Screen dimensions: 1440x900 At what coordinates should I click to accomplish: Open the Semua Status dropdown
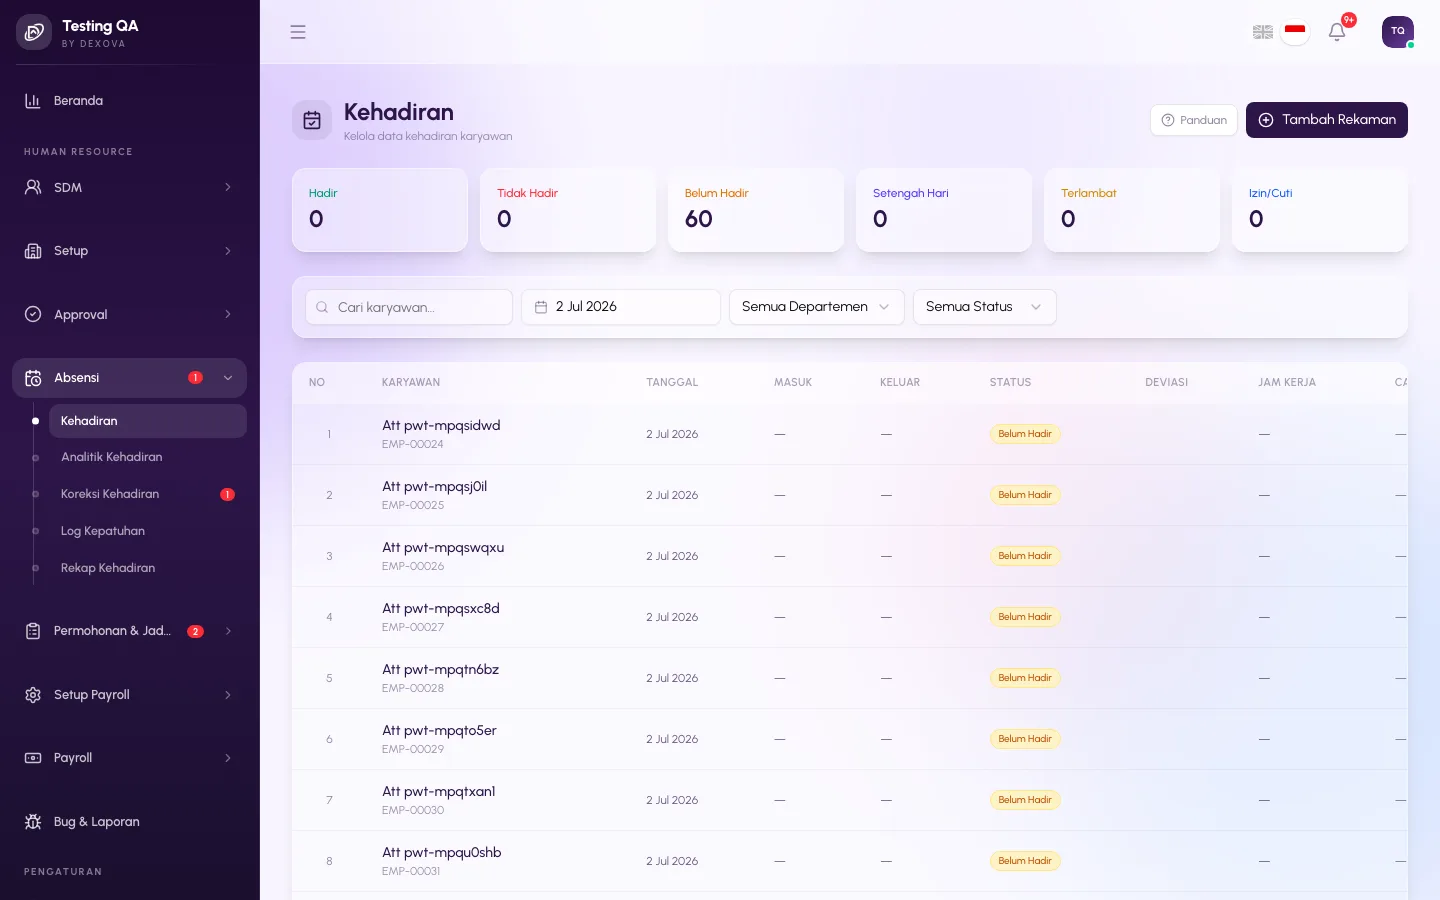[x=984, y=307]
